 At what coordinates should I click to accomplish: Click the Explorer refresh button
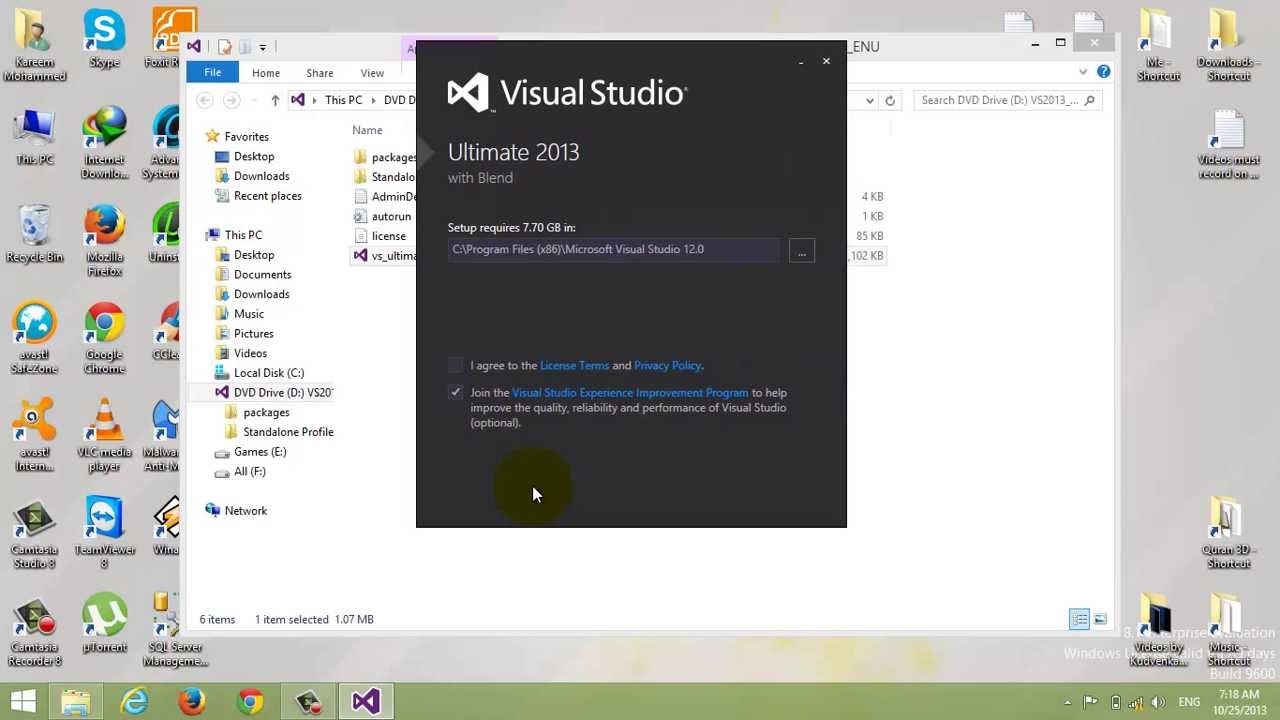[890, 100]
